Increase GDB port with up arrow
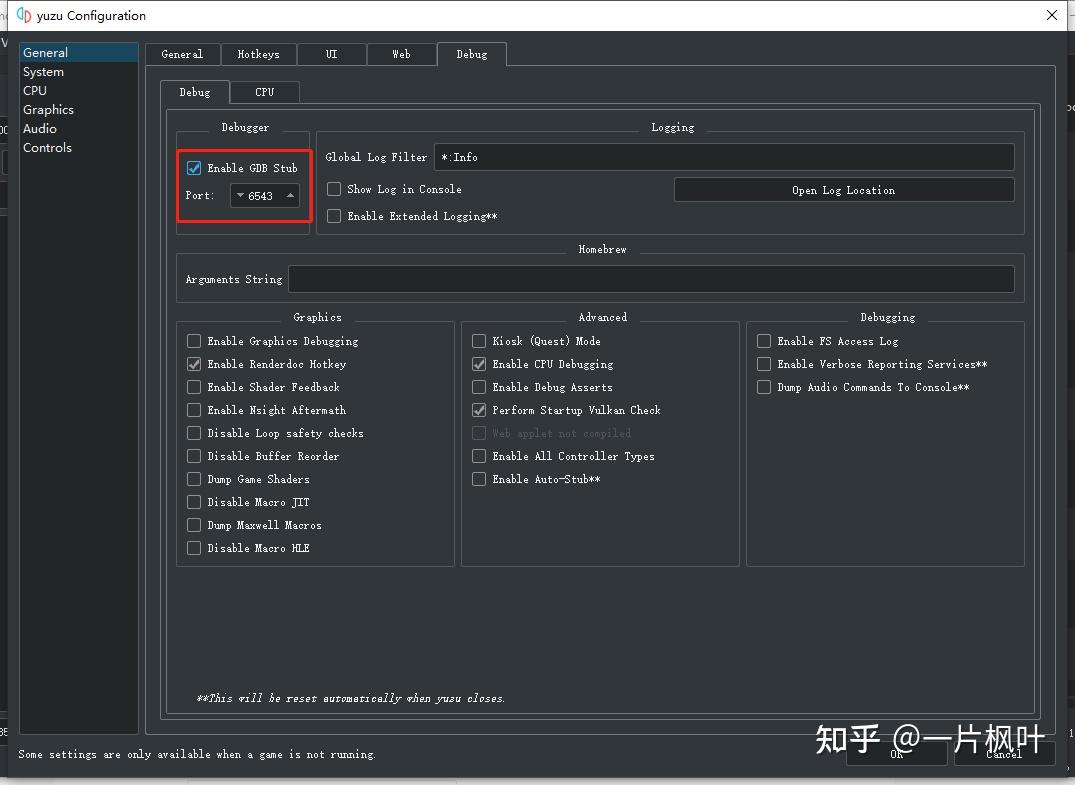 coord(291,195)
